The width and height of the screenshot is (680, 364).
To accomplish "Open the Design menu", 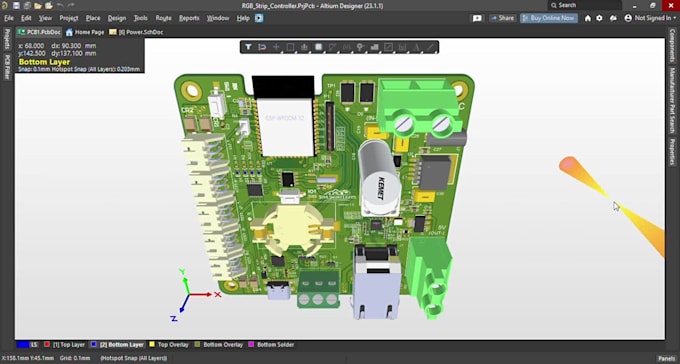I will [x=117, y=18].
